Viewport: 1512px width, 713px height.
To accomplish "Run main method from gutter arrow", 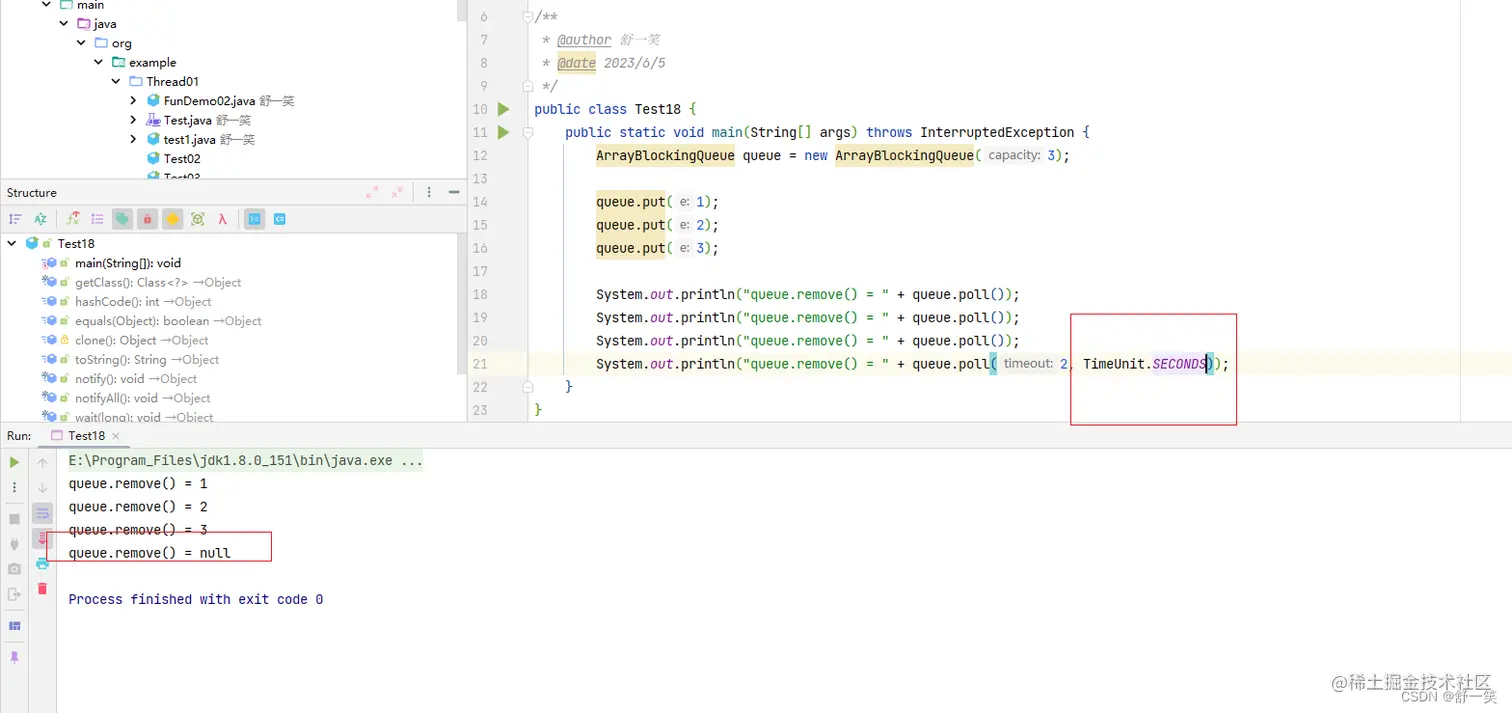I will click(x=503, y=132).
